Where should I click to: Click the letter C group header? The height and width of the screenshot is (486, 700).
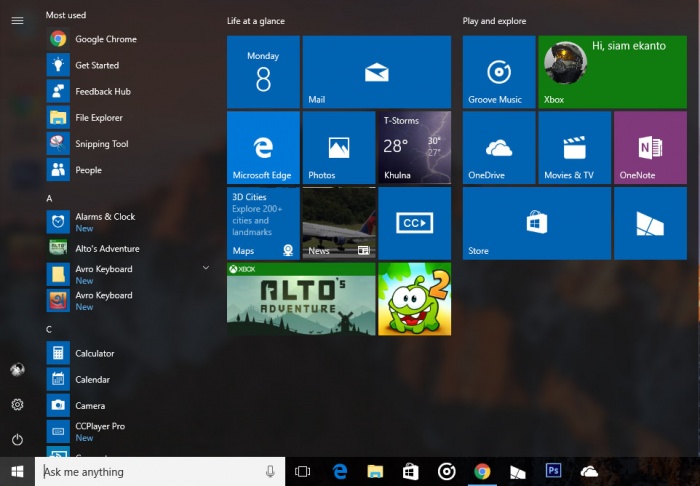(x=49, y=329)
